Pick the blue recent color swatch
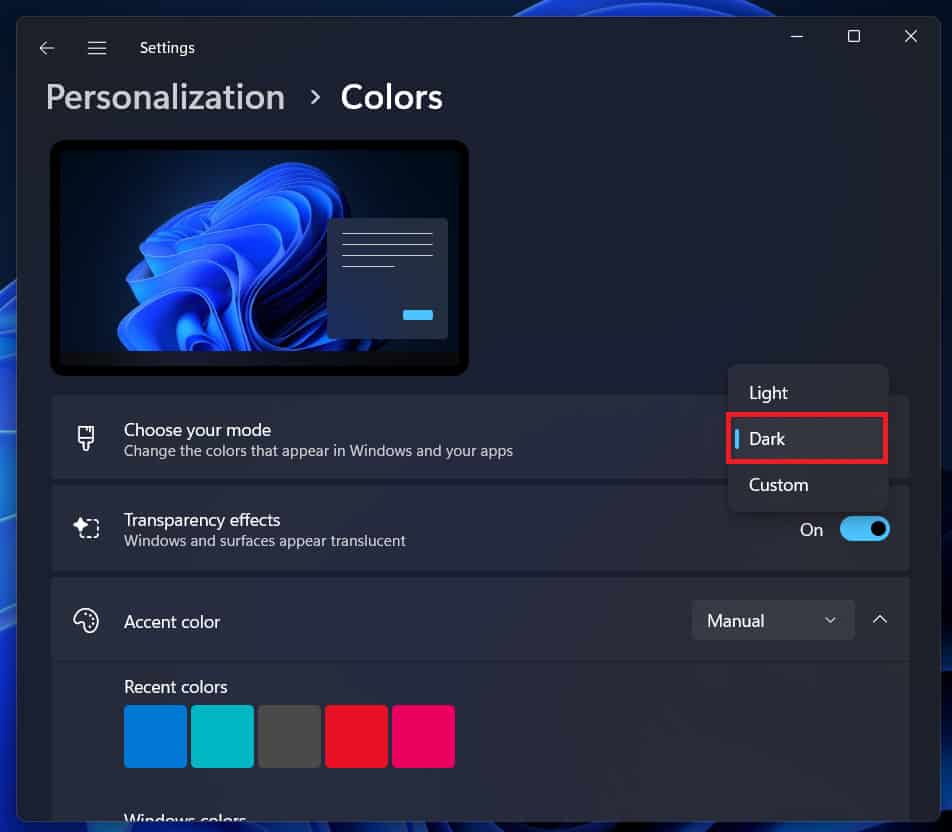The height and width of the screenshot is (832, 952). pos(155,736)
